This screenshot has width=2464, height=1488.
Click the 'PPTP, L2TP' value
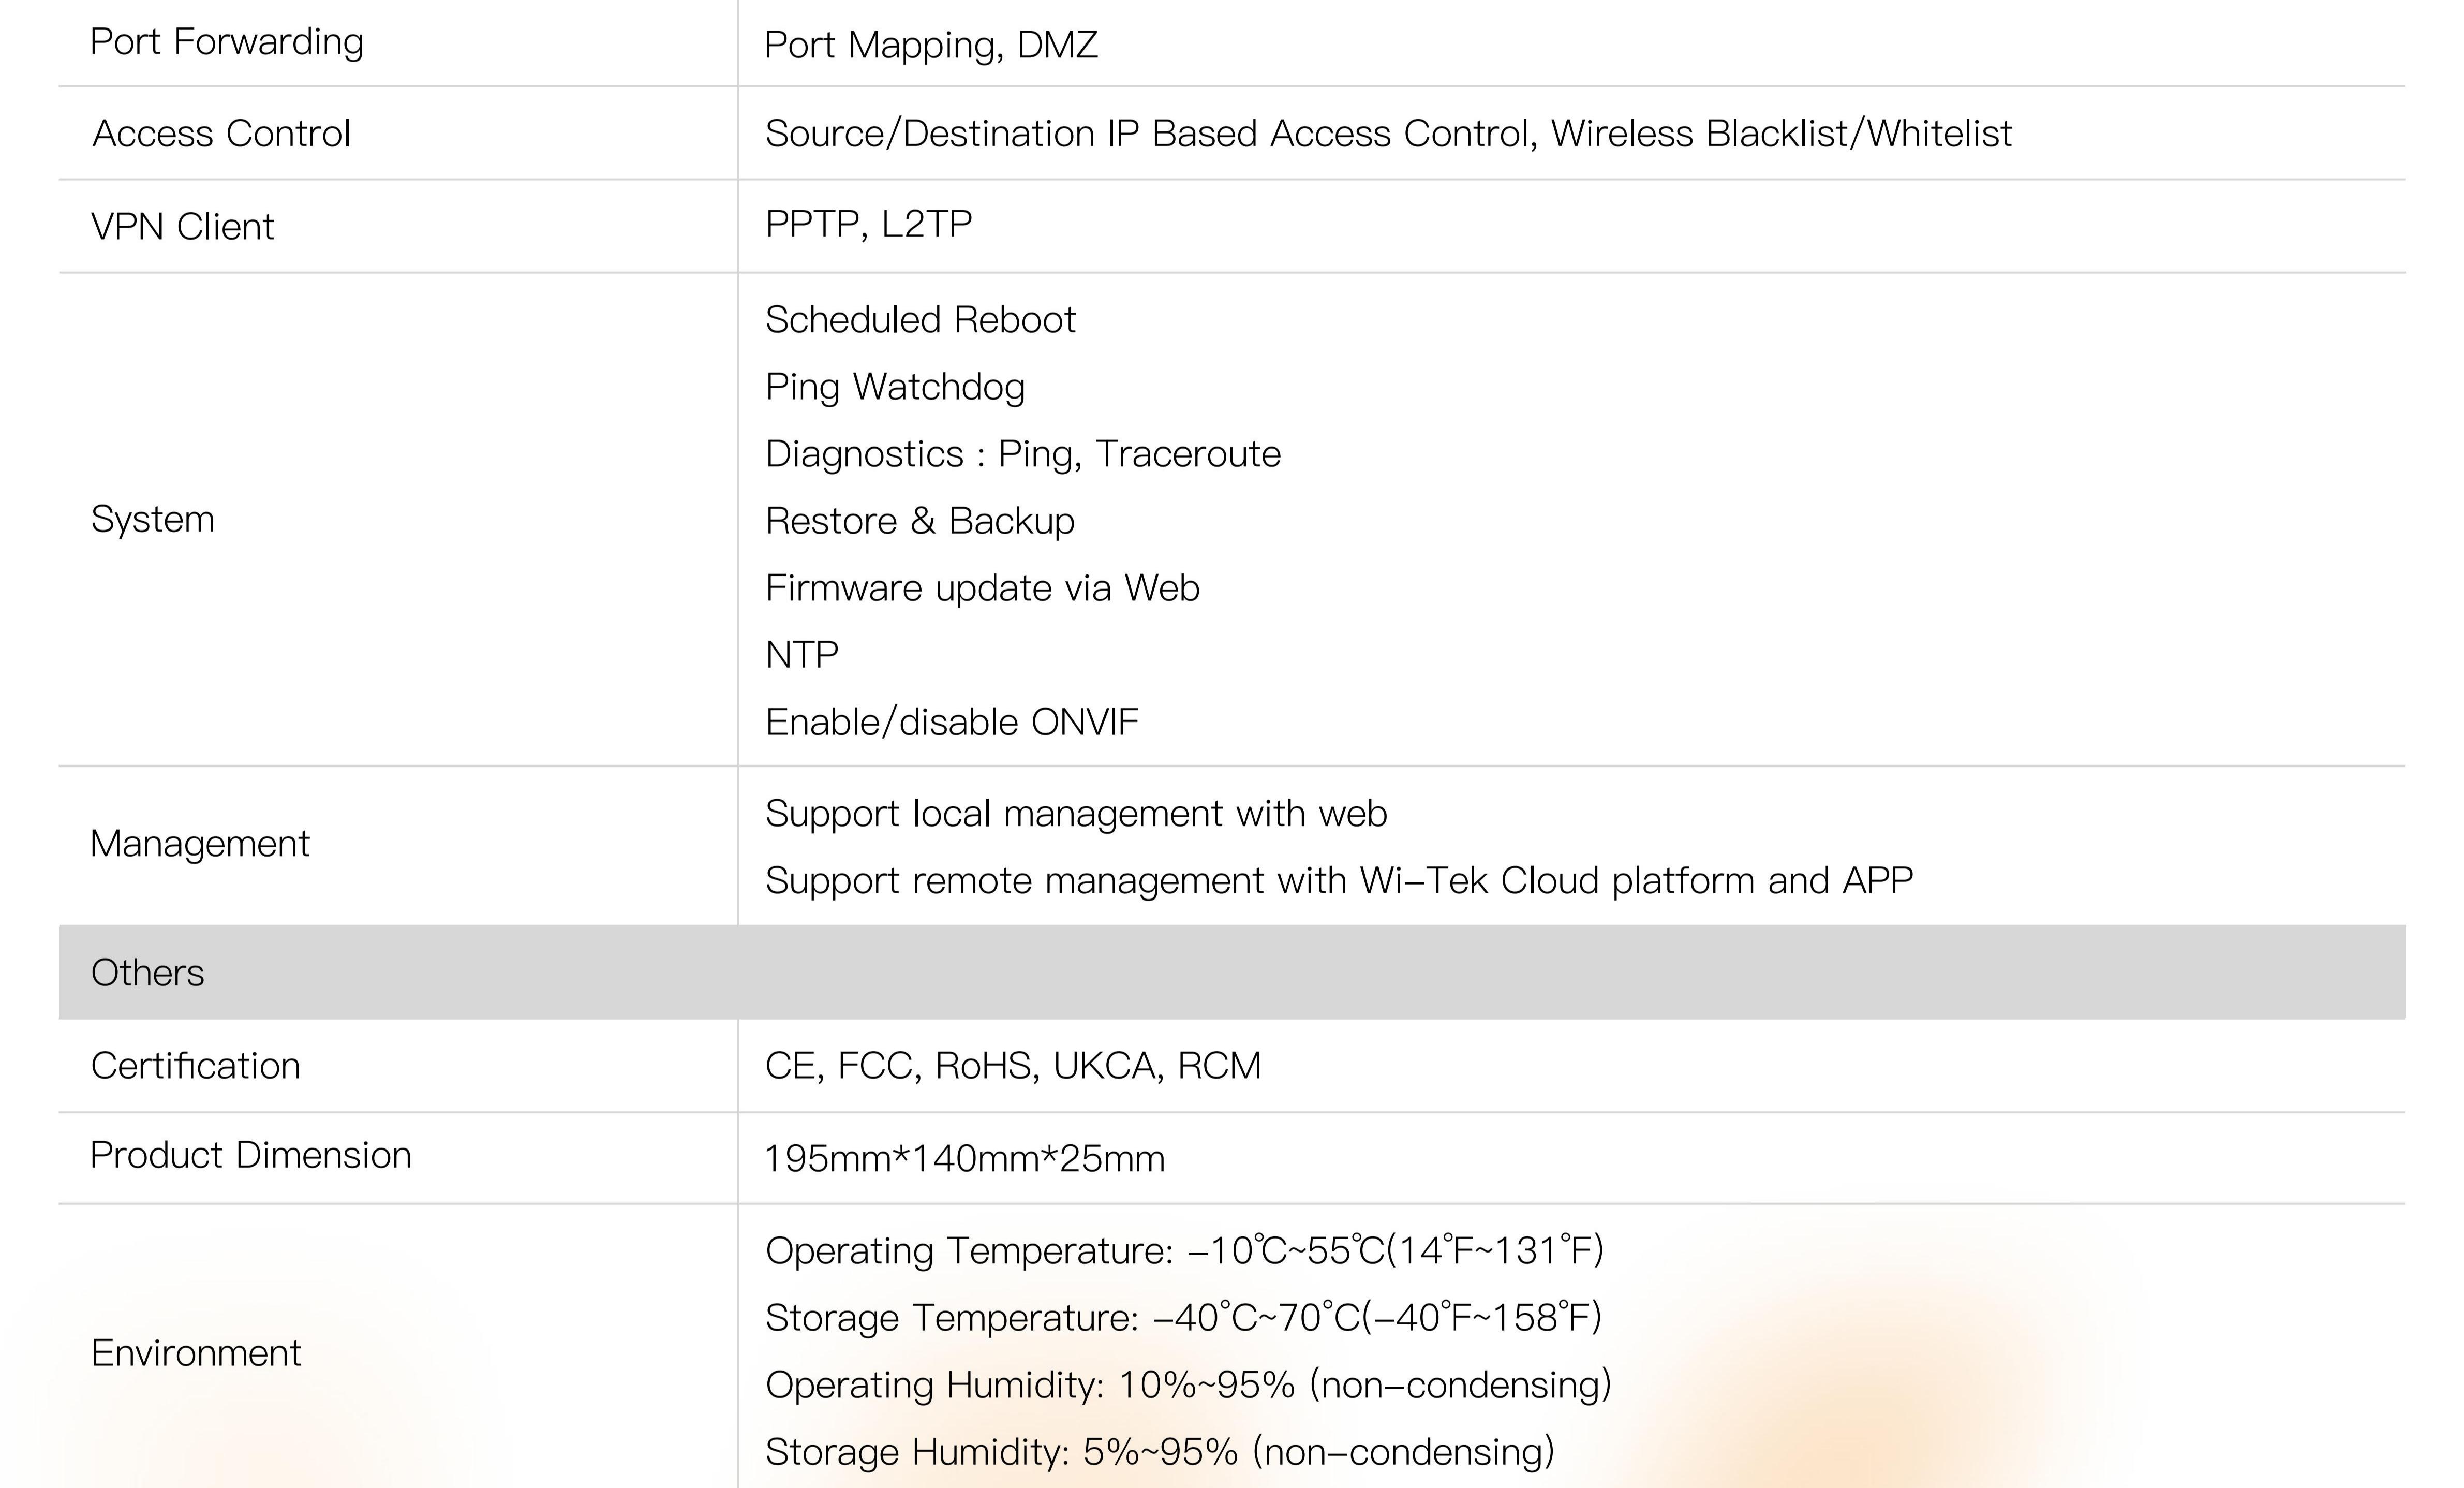[868, 224]
